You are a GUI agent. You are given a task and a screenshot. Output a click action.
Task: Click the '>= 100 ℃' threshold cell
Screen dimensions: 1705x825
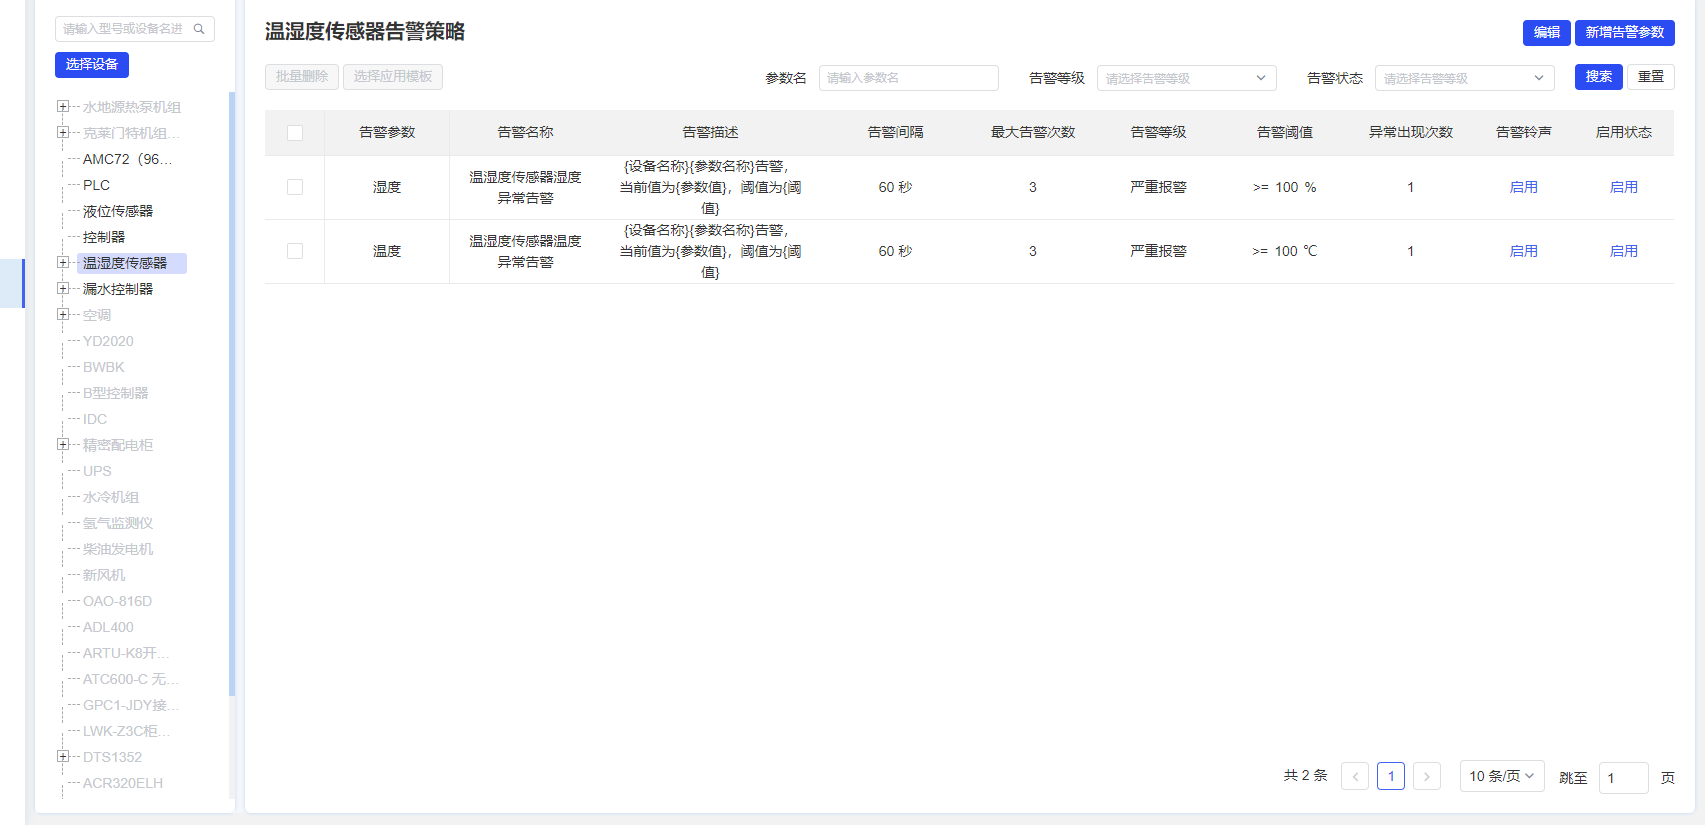1285,251
